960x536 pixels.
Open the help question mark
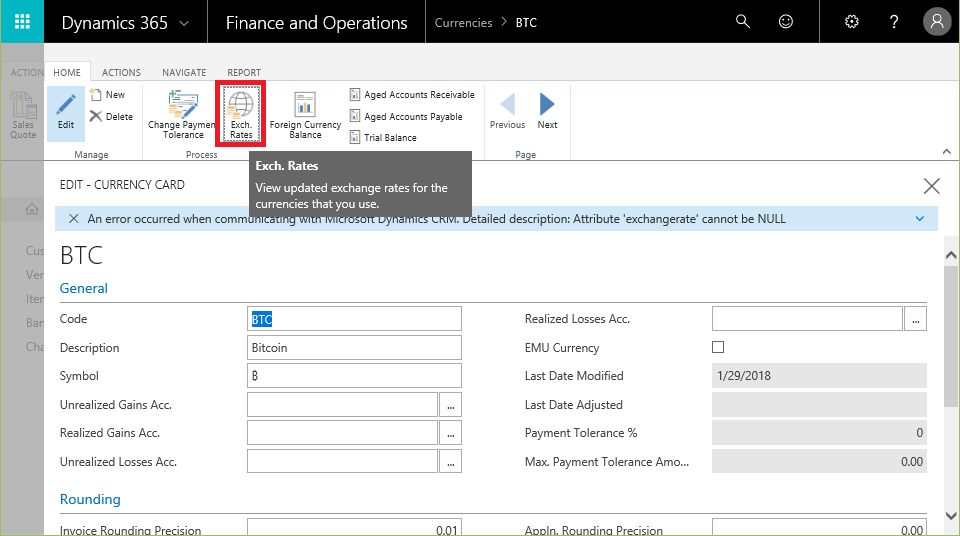tap(894, 22)
